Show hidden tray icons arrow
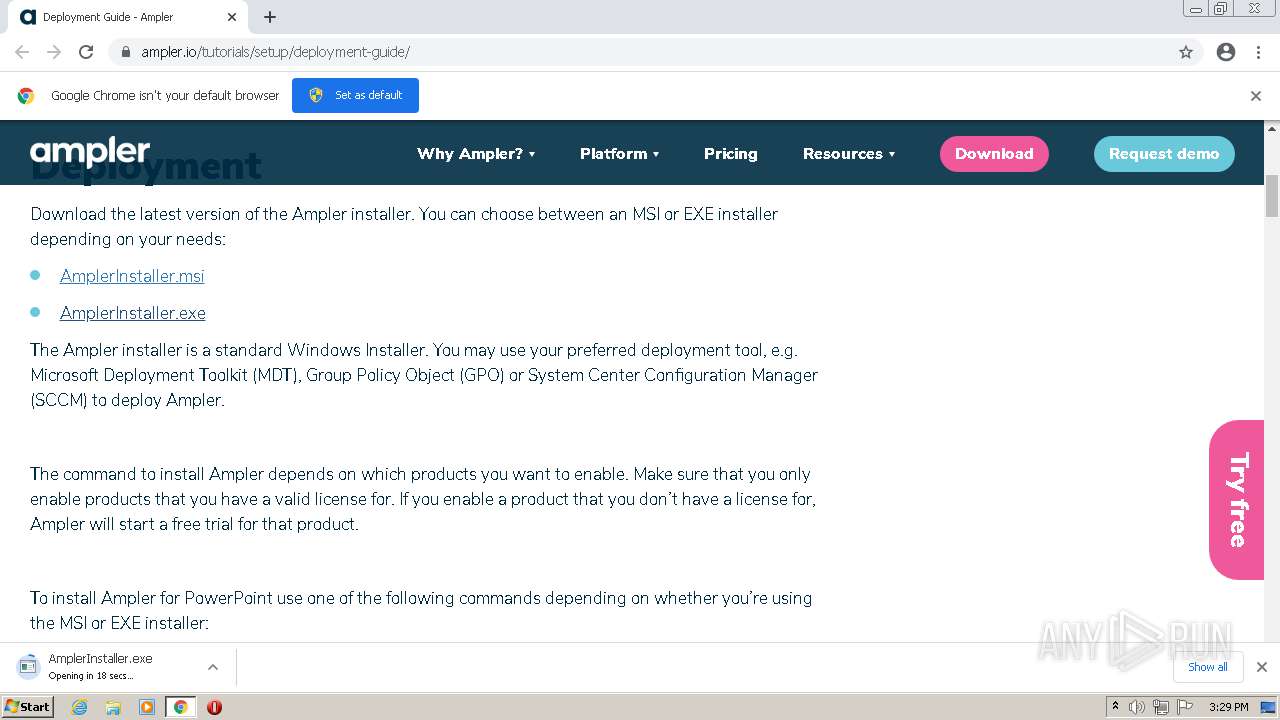 click(1116, 707)
